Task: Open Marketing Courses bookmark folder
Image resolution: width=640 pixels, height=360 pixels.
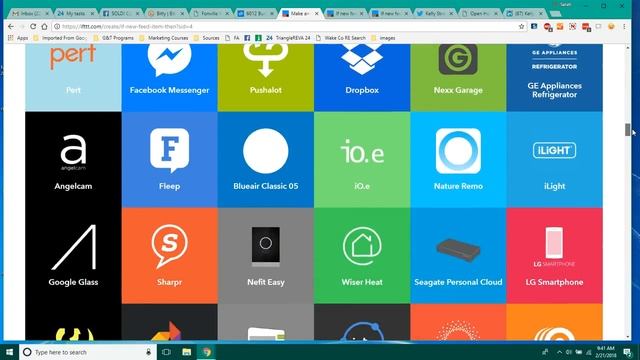Action: coord(164,38)
